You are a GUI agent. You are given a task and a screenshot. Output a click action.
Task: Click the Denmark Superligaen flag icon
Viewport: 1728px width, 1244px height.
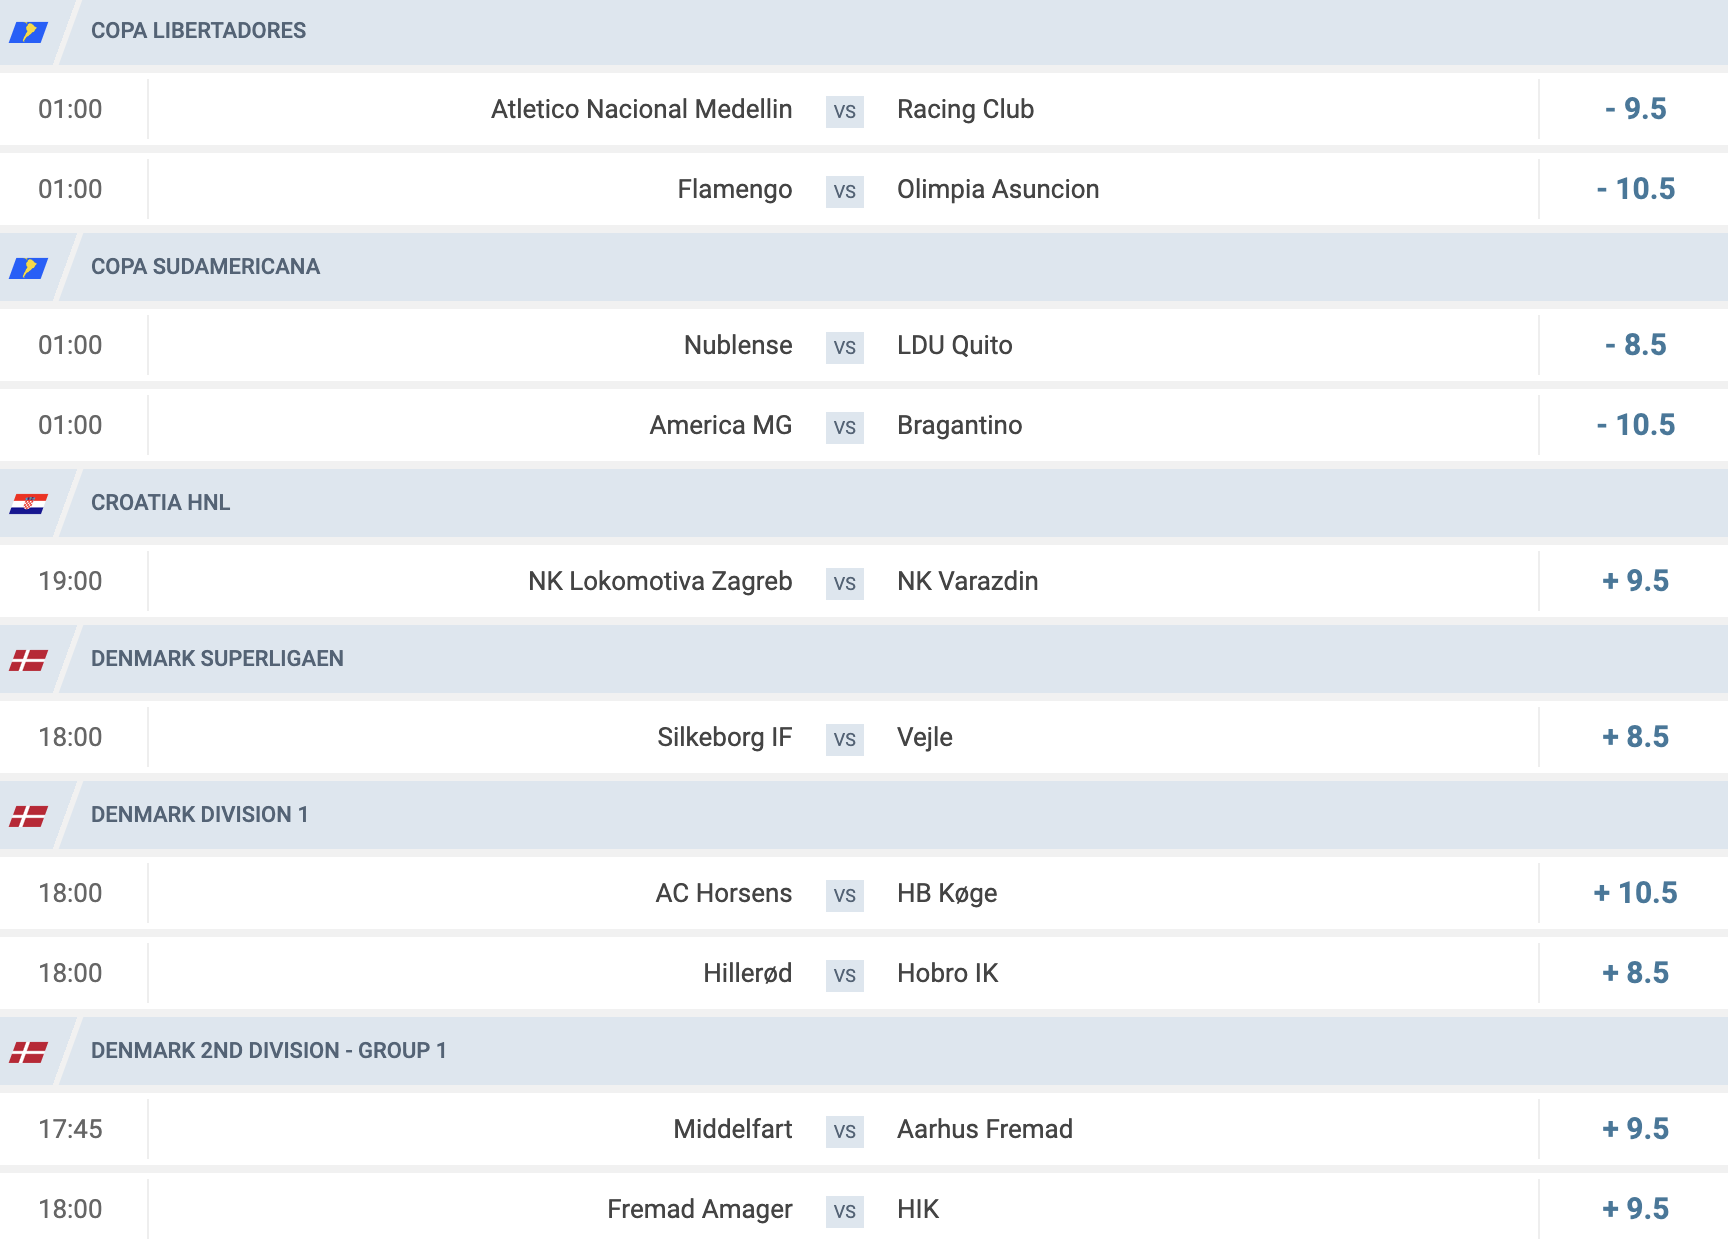[28, 660]
